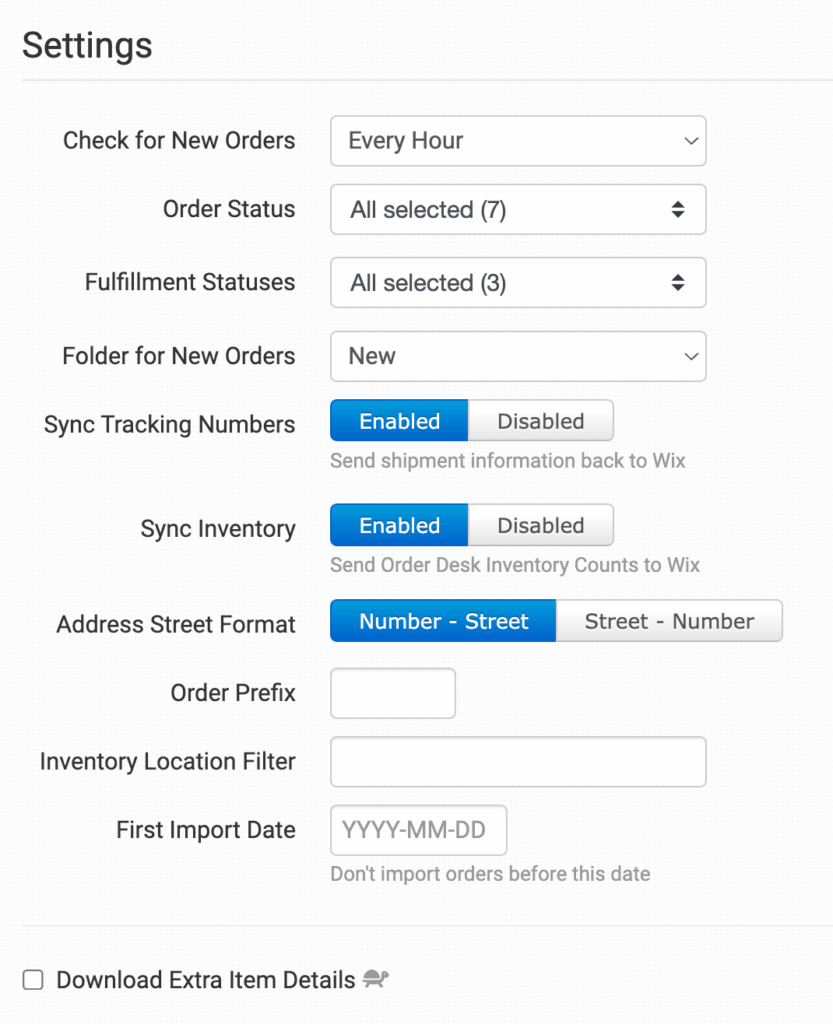Viewport: 833px width, 1024px height.
Task: Select Street - Number address format
Action: click(669, 622)
